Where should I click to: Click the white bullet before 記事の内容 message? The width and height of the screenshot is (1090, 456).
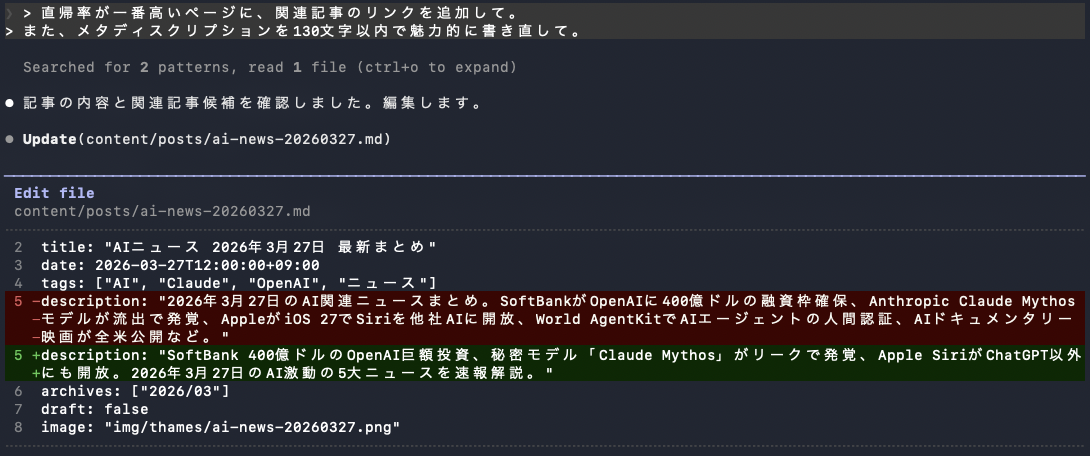[10, 104]
